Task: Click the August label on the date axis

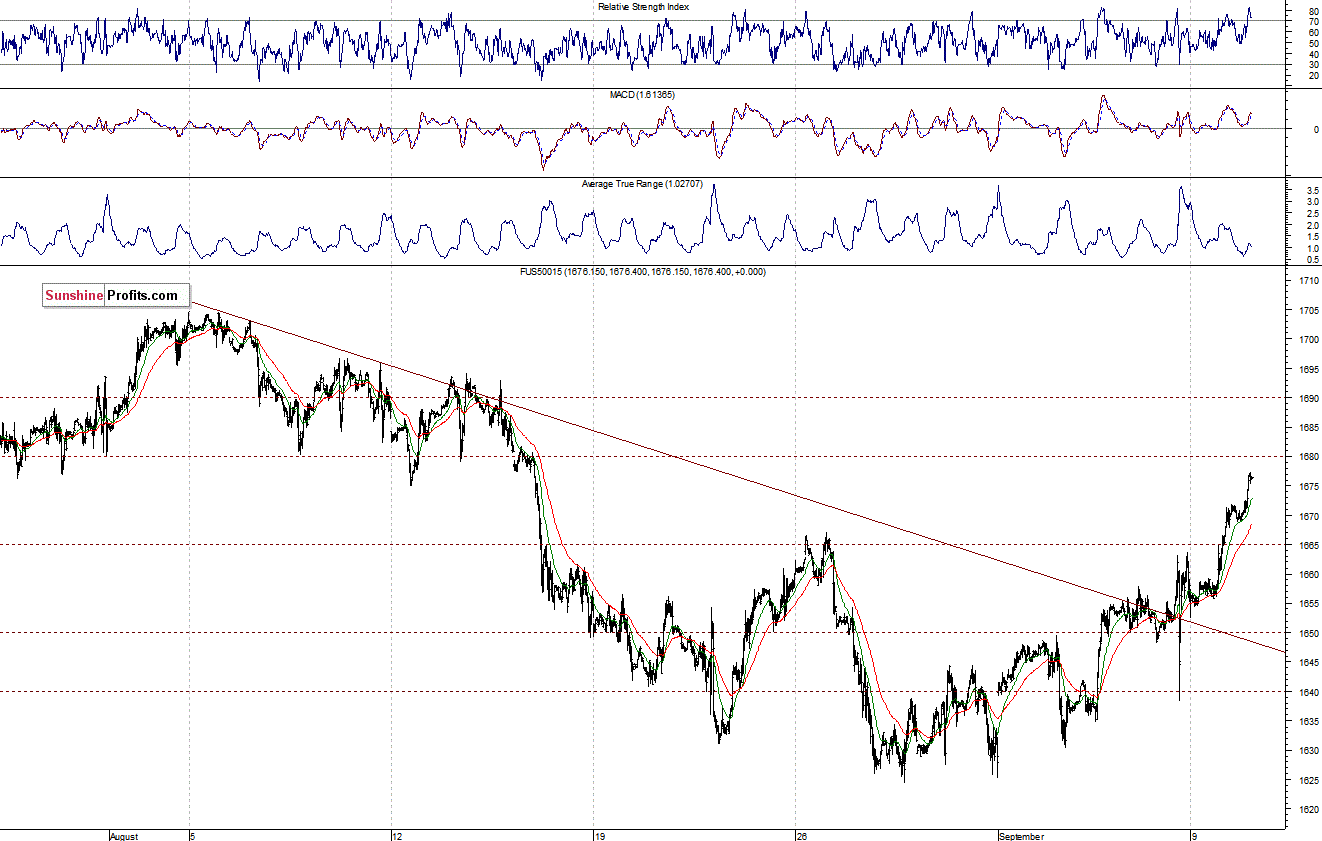Action: pos(124,835)
